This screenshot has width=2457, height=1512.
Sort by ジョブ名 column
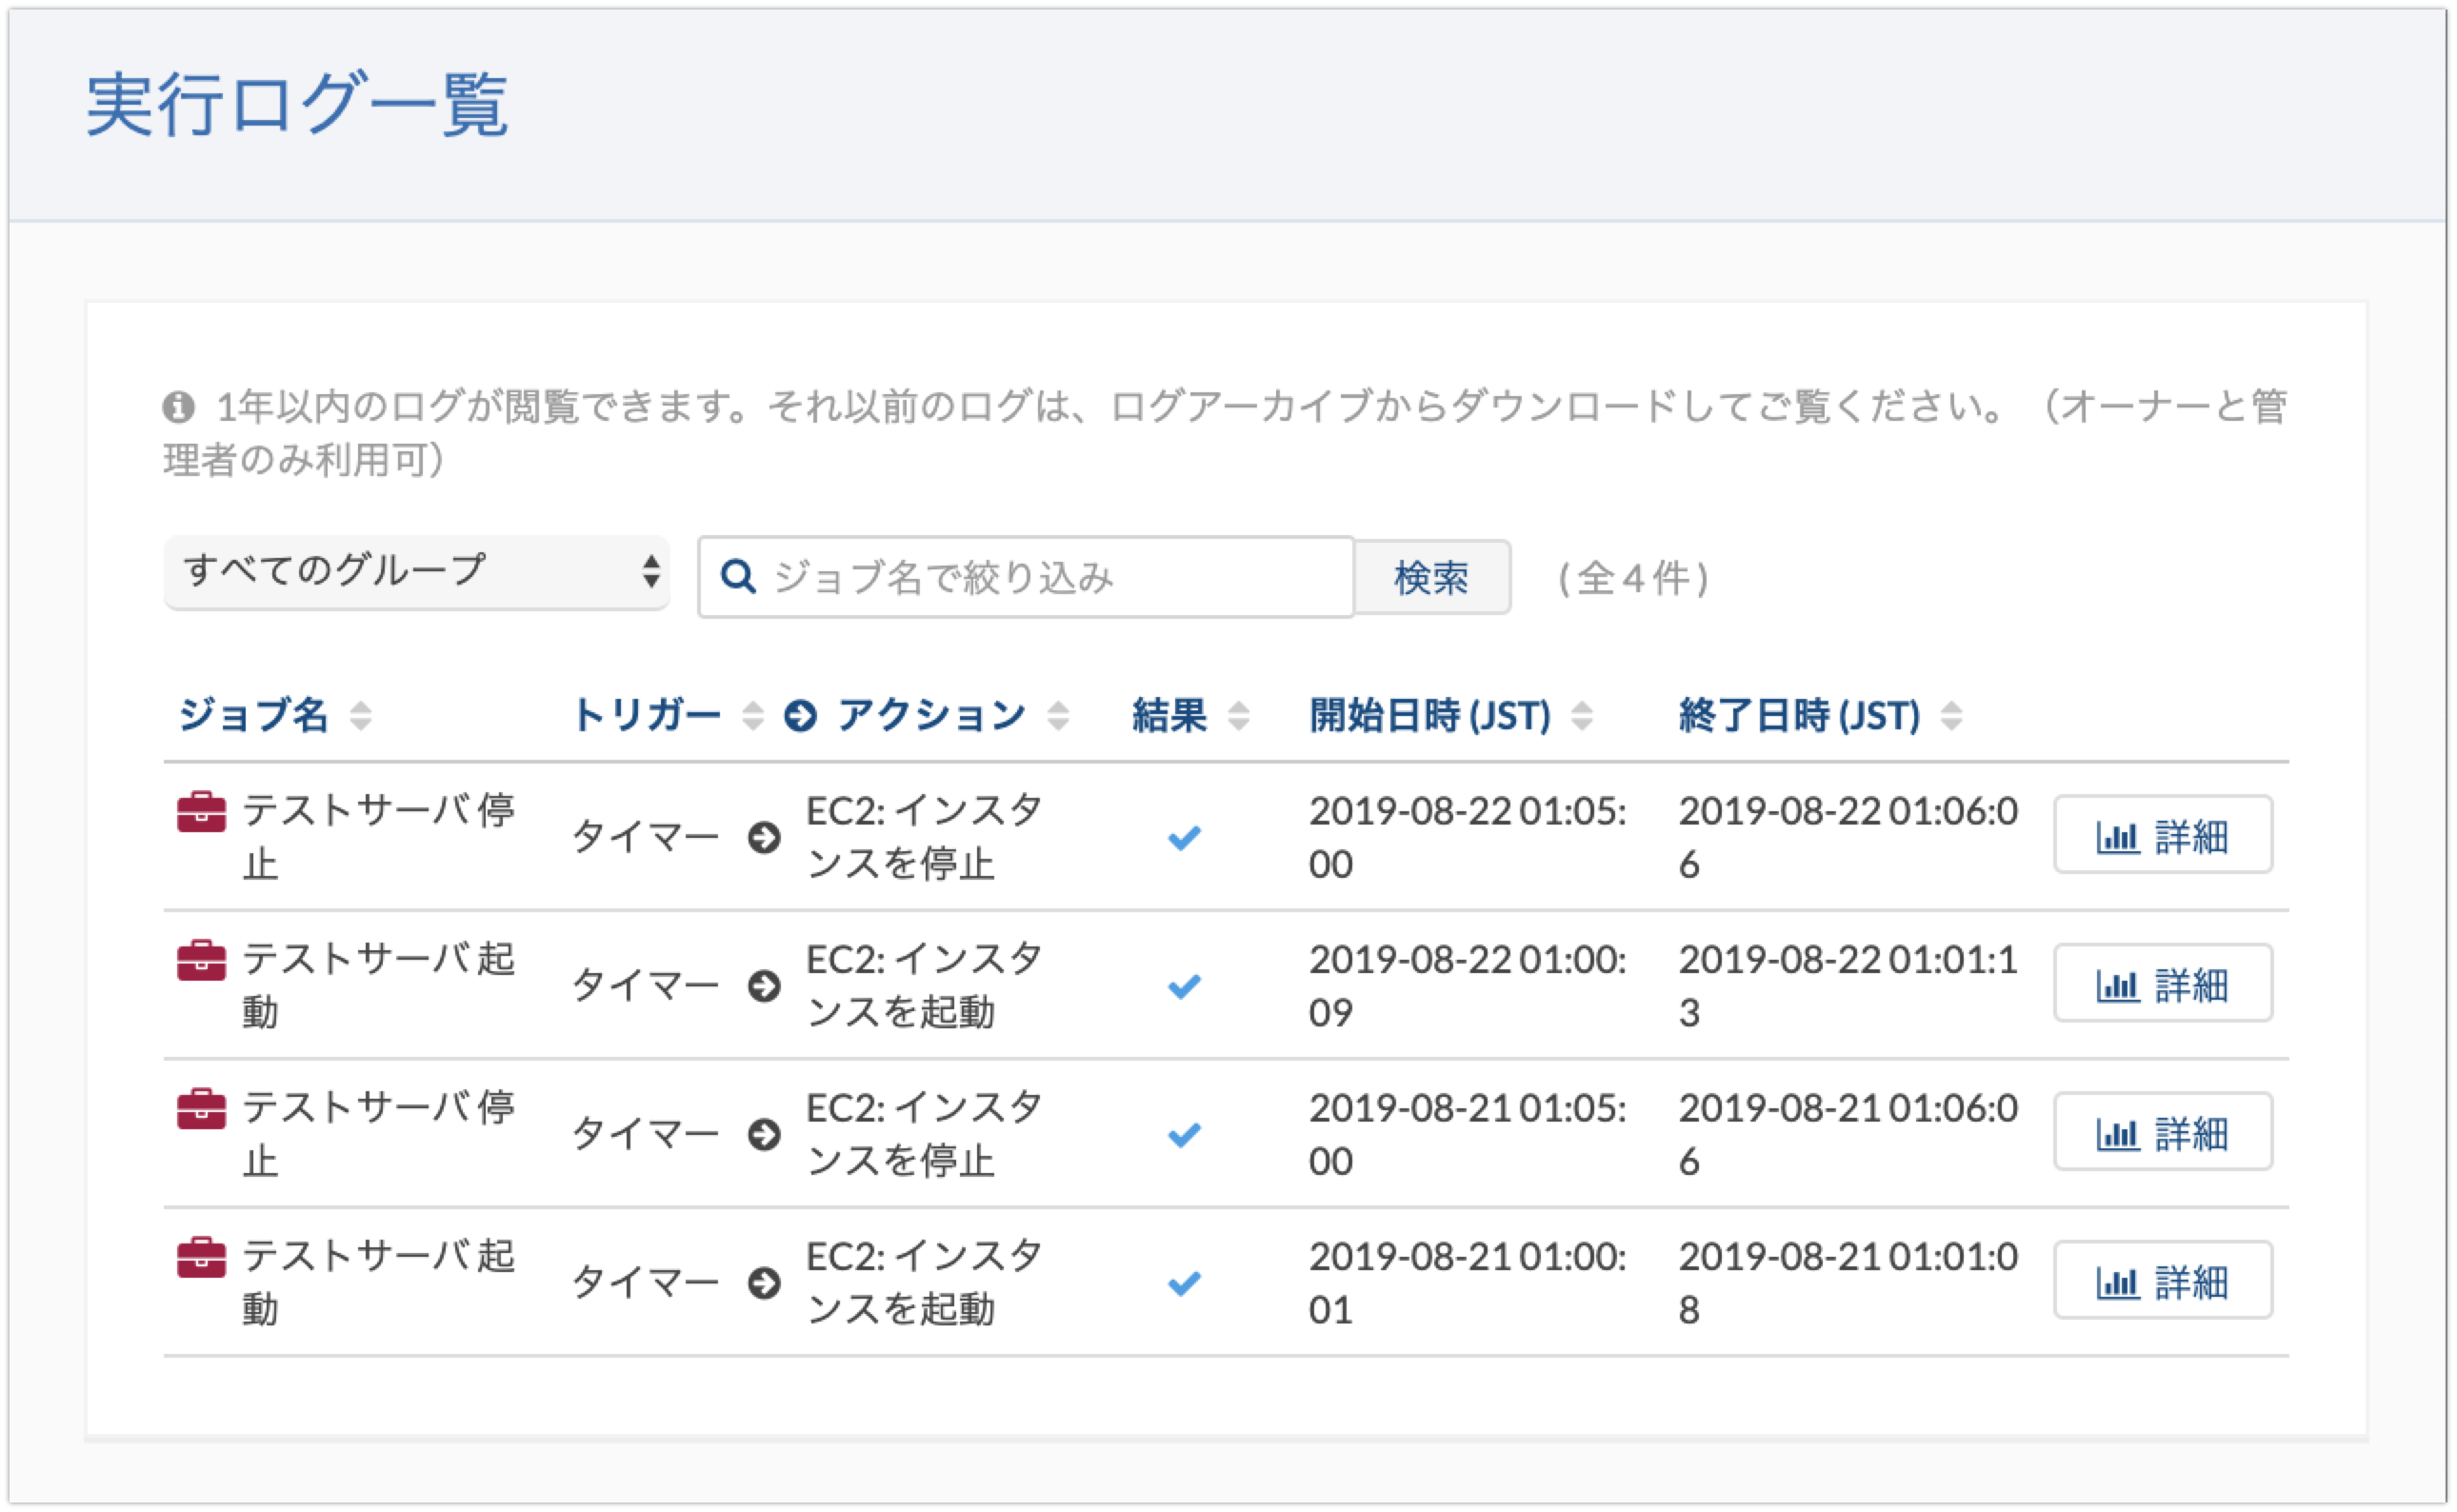[361, 716]
